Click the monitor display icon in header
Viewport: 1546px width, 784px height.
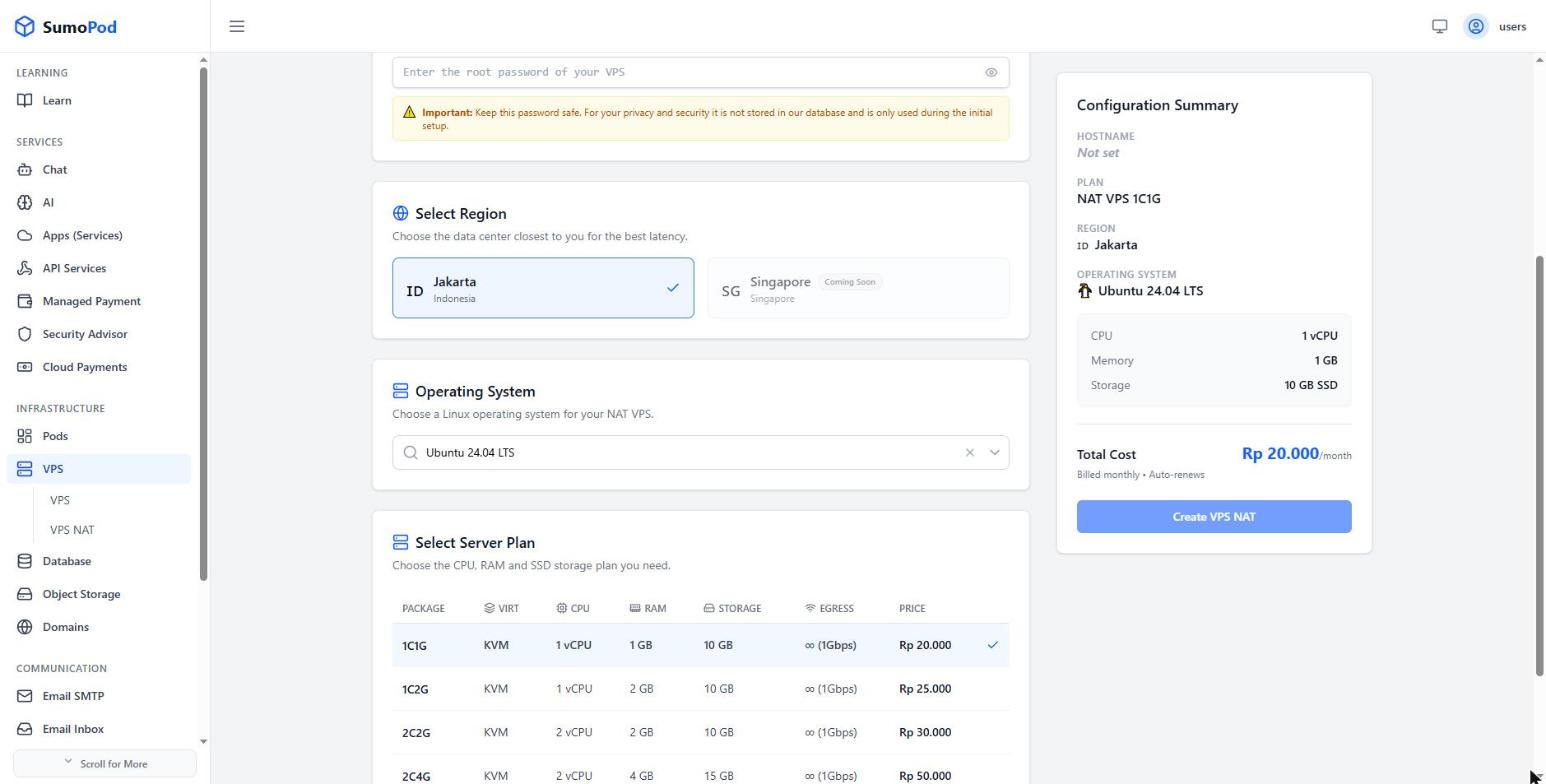point(1439,26)
